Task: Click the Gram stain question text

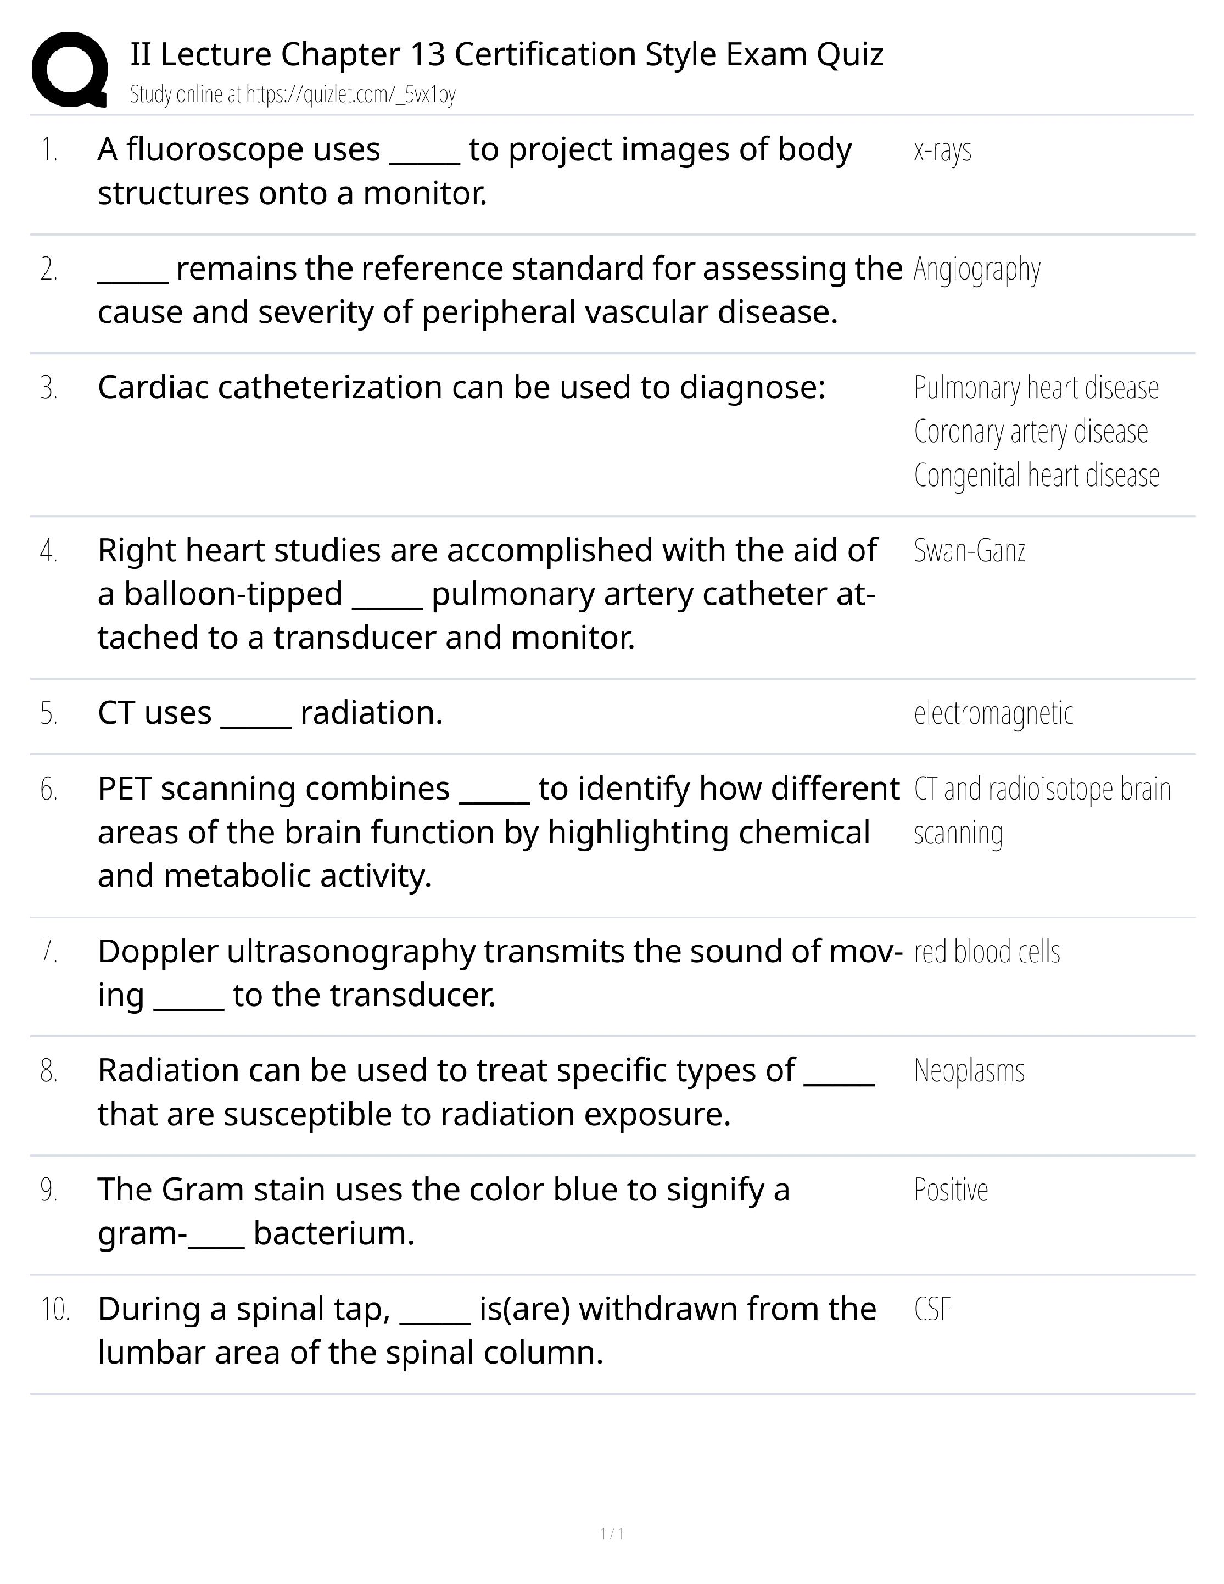Action: coord(443,1211)
